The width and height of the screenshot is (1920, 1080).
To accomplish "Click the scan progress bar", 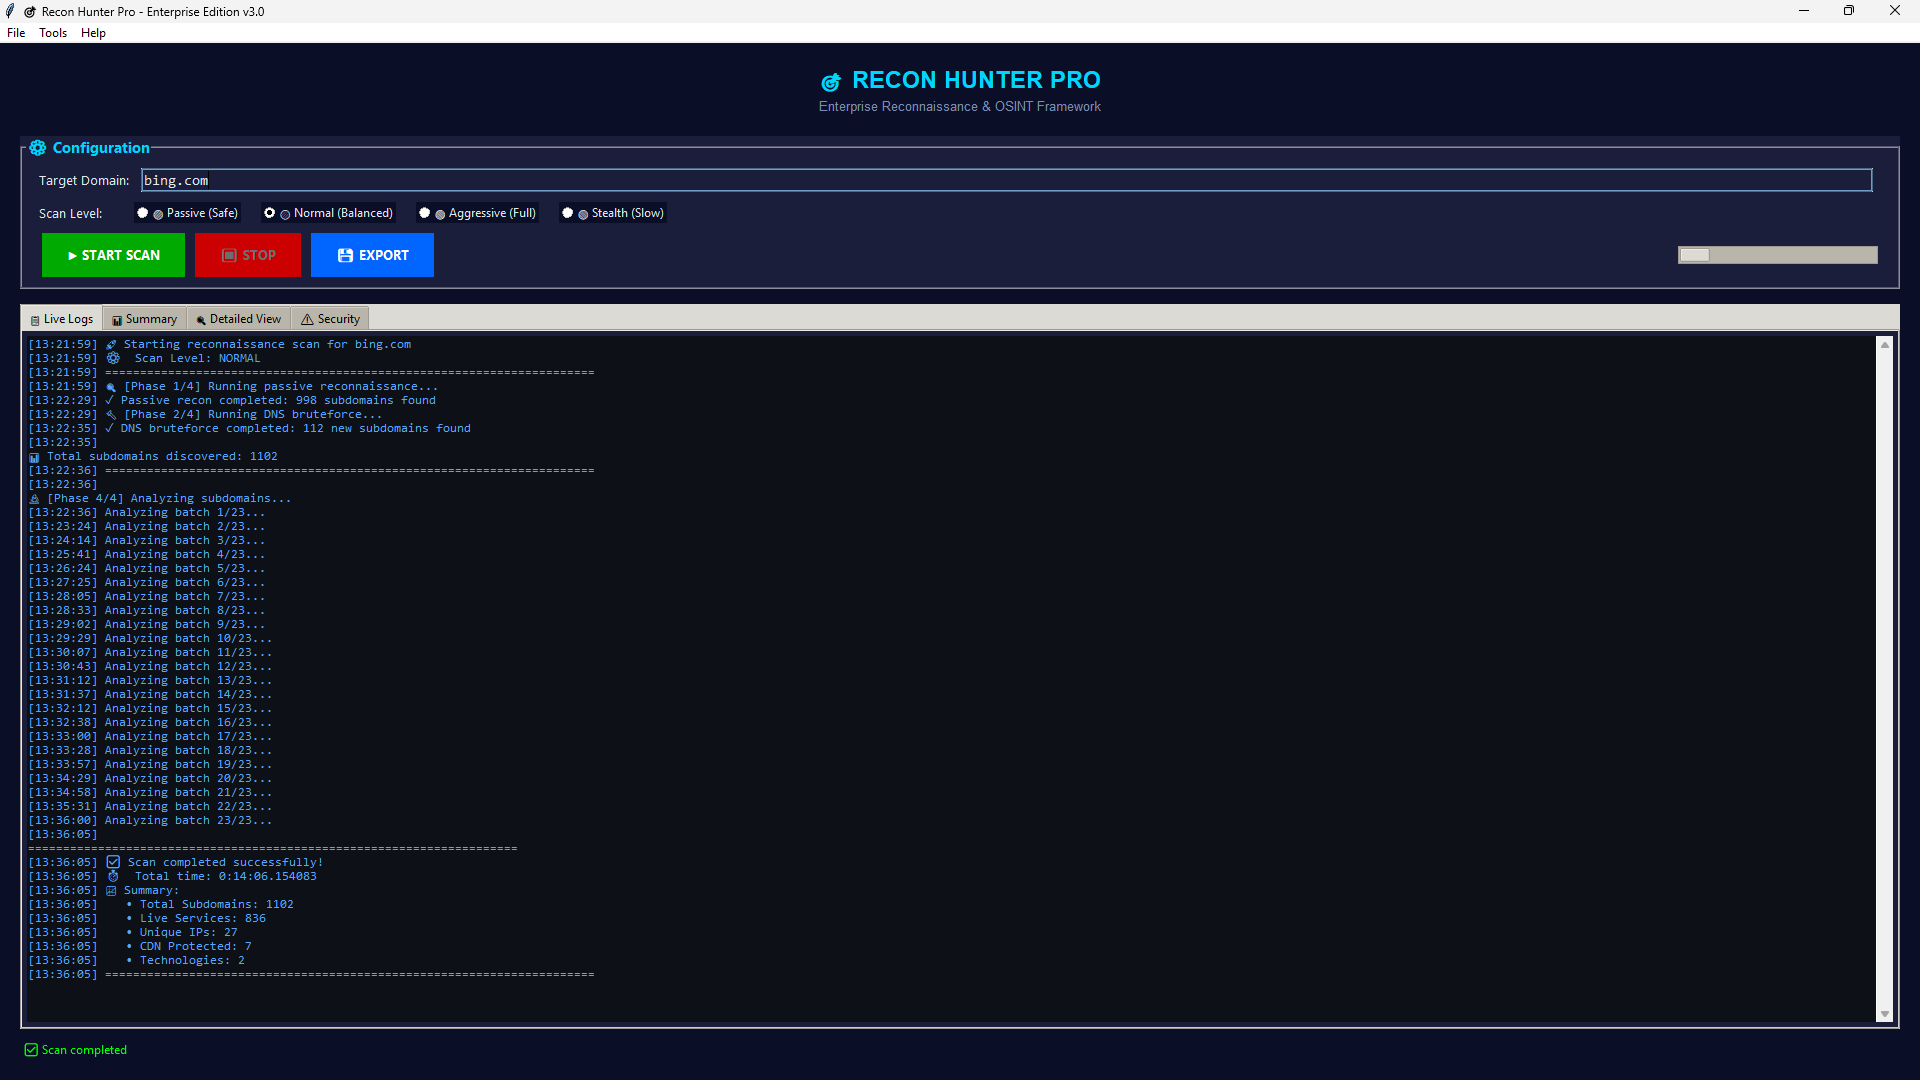I will click(1777, 255).
